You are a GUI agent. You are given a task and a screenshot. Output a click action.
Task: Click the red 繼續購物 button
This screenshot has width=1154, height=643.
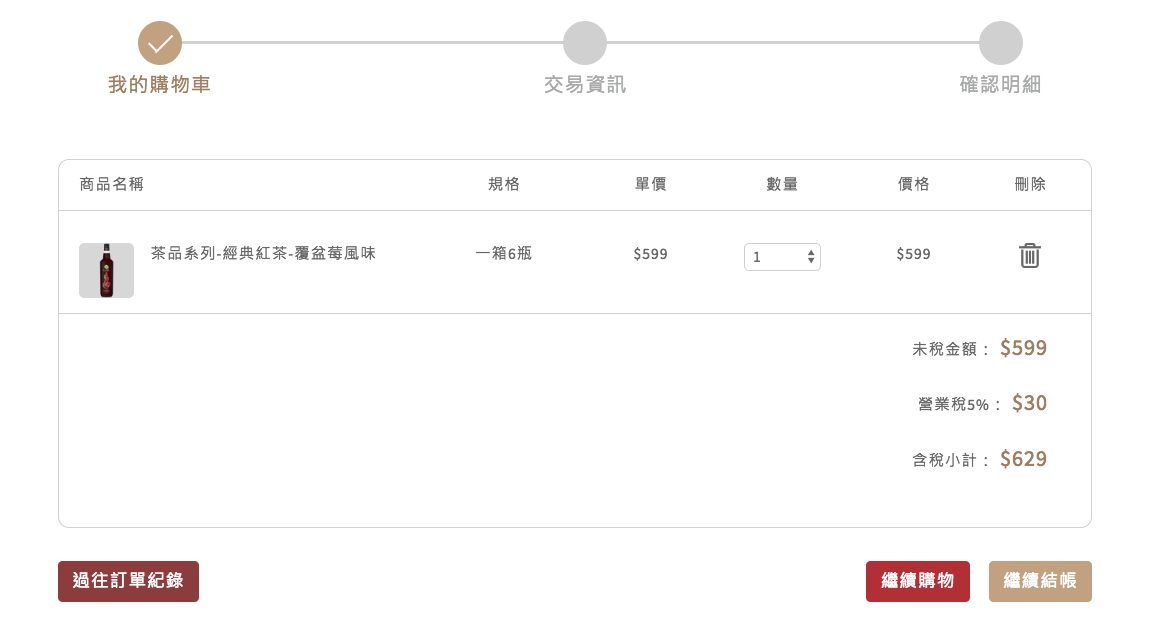point(918,581)
